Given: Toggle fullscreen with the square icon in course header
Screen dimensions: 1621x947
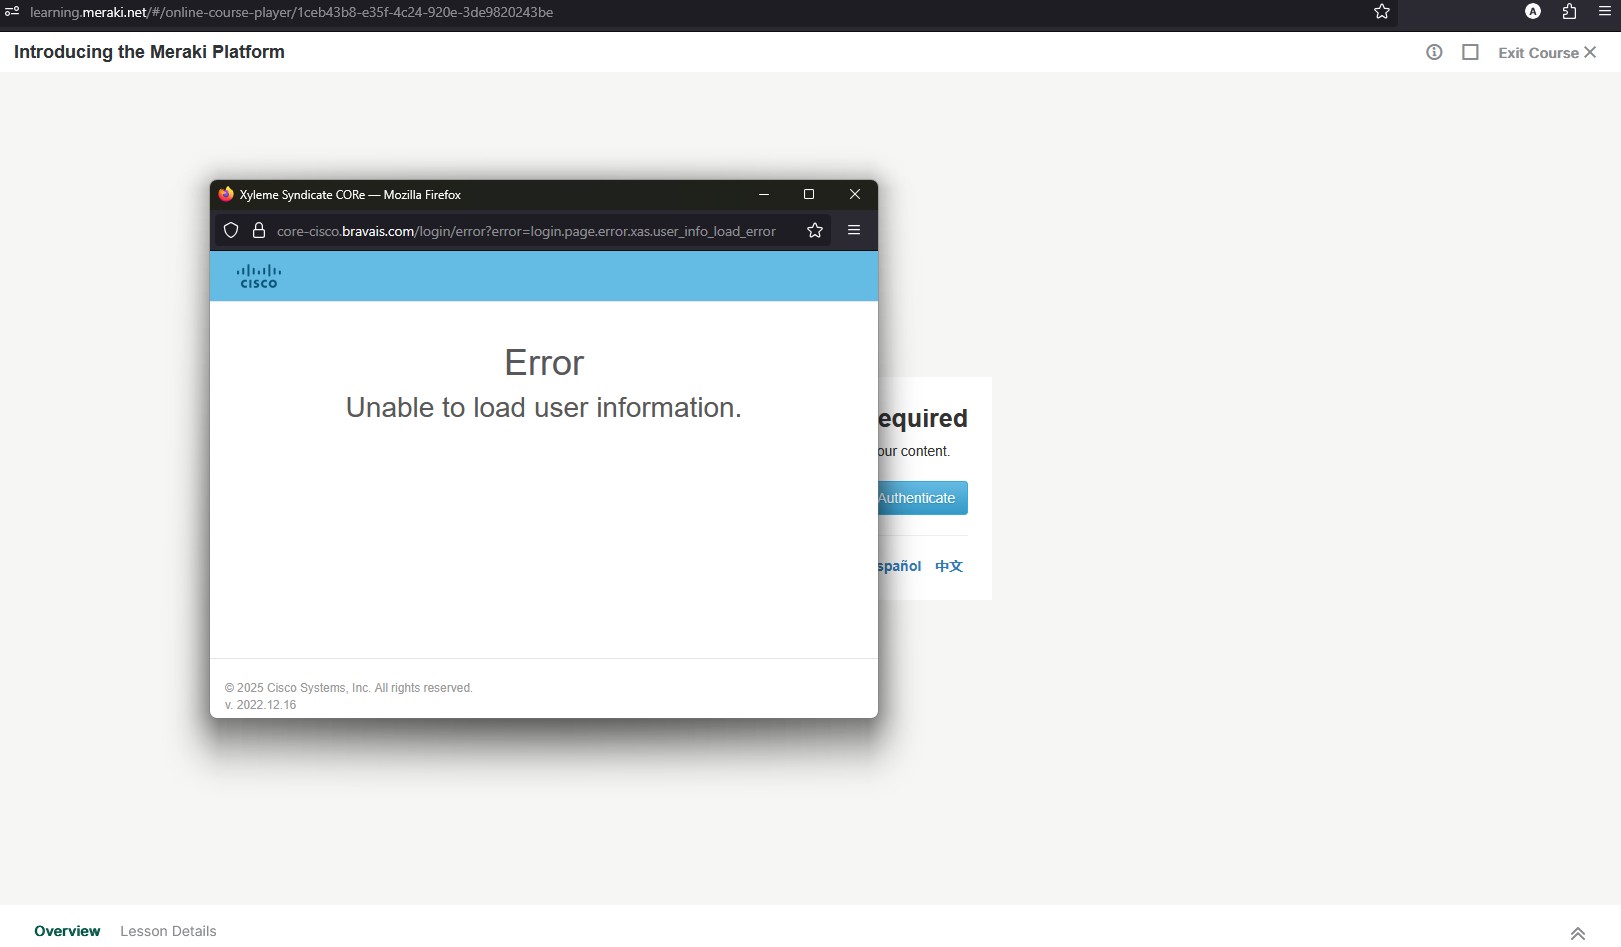Looking at the screenshot, I should (1470, 52).
